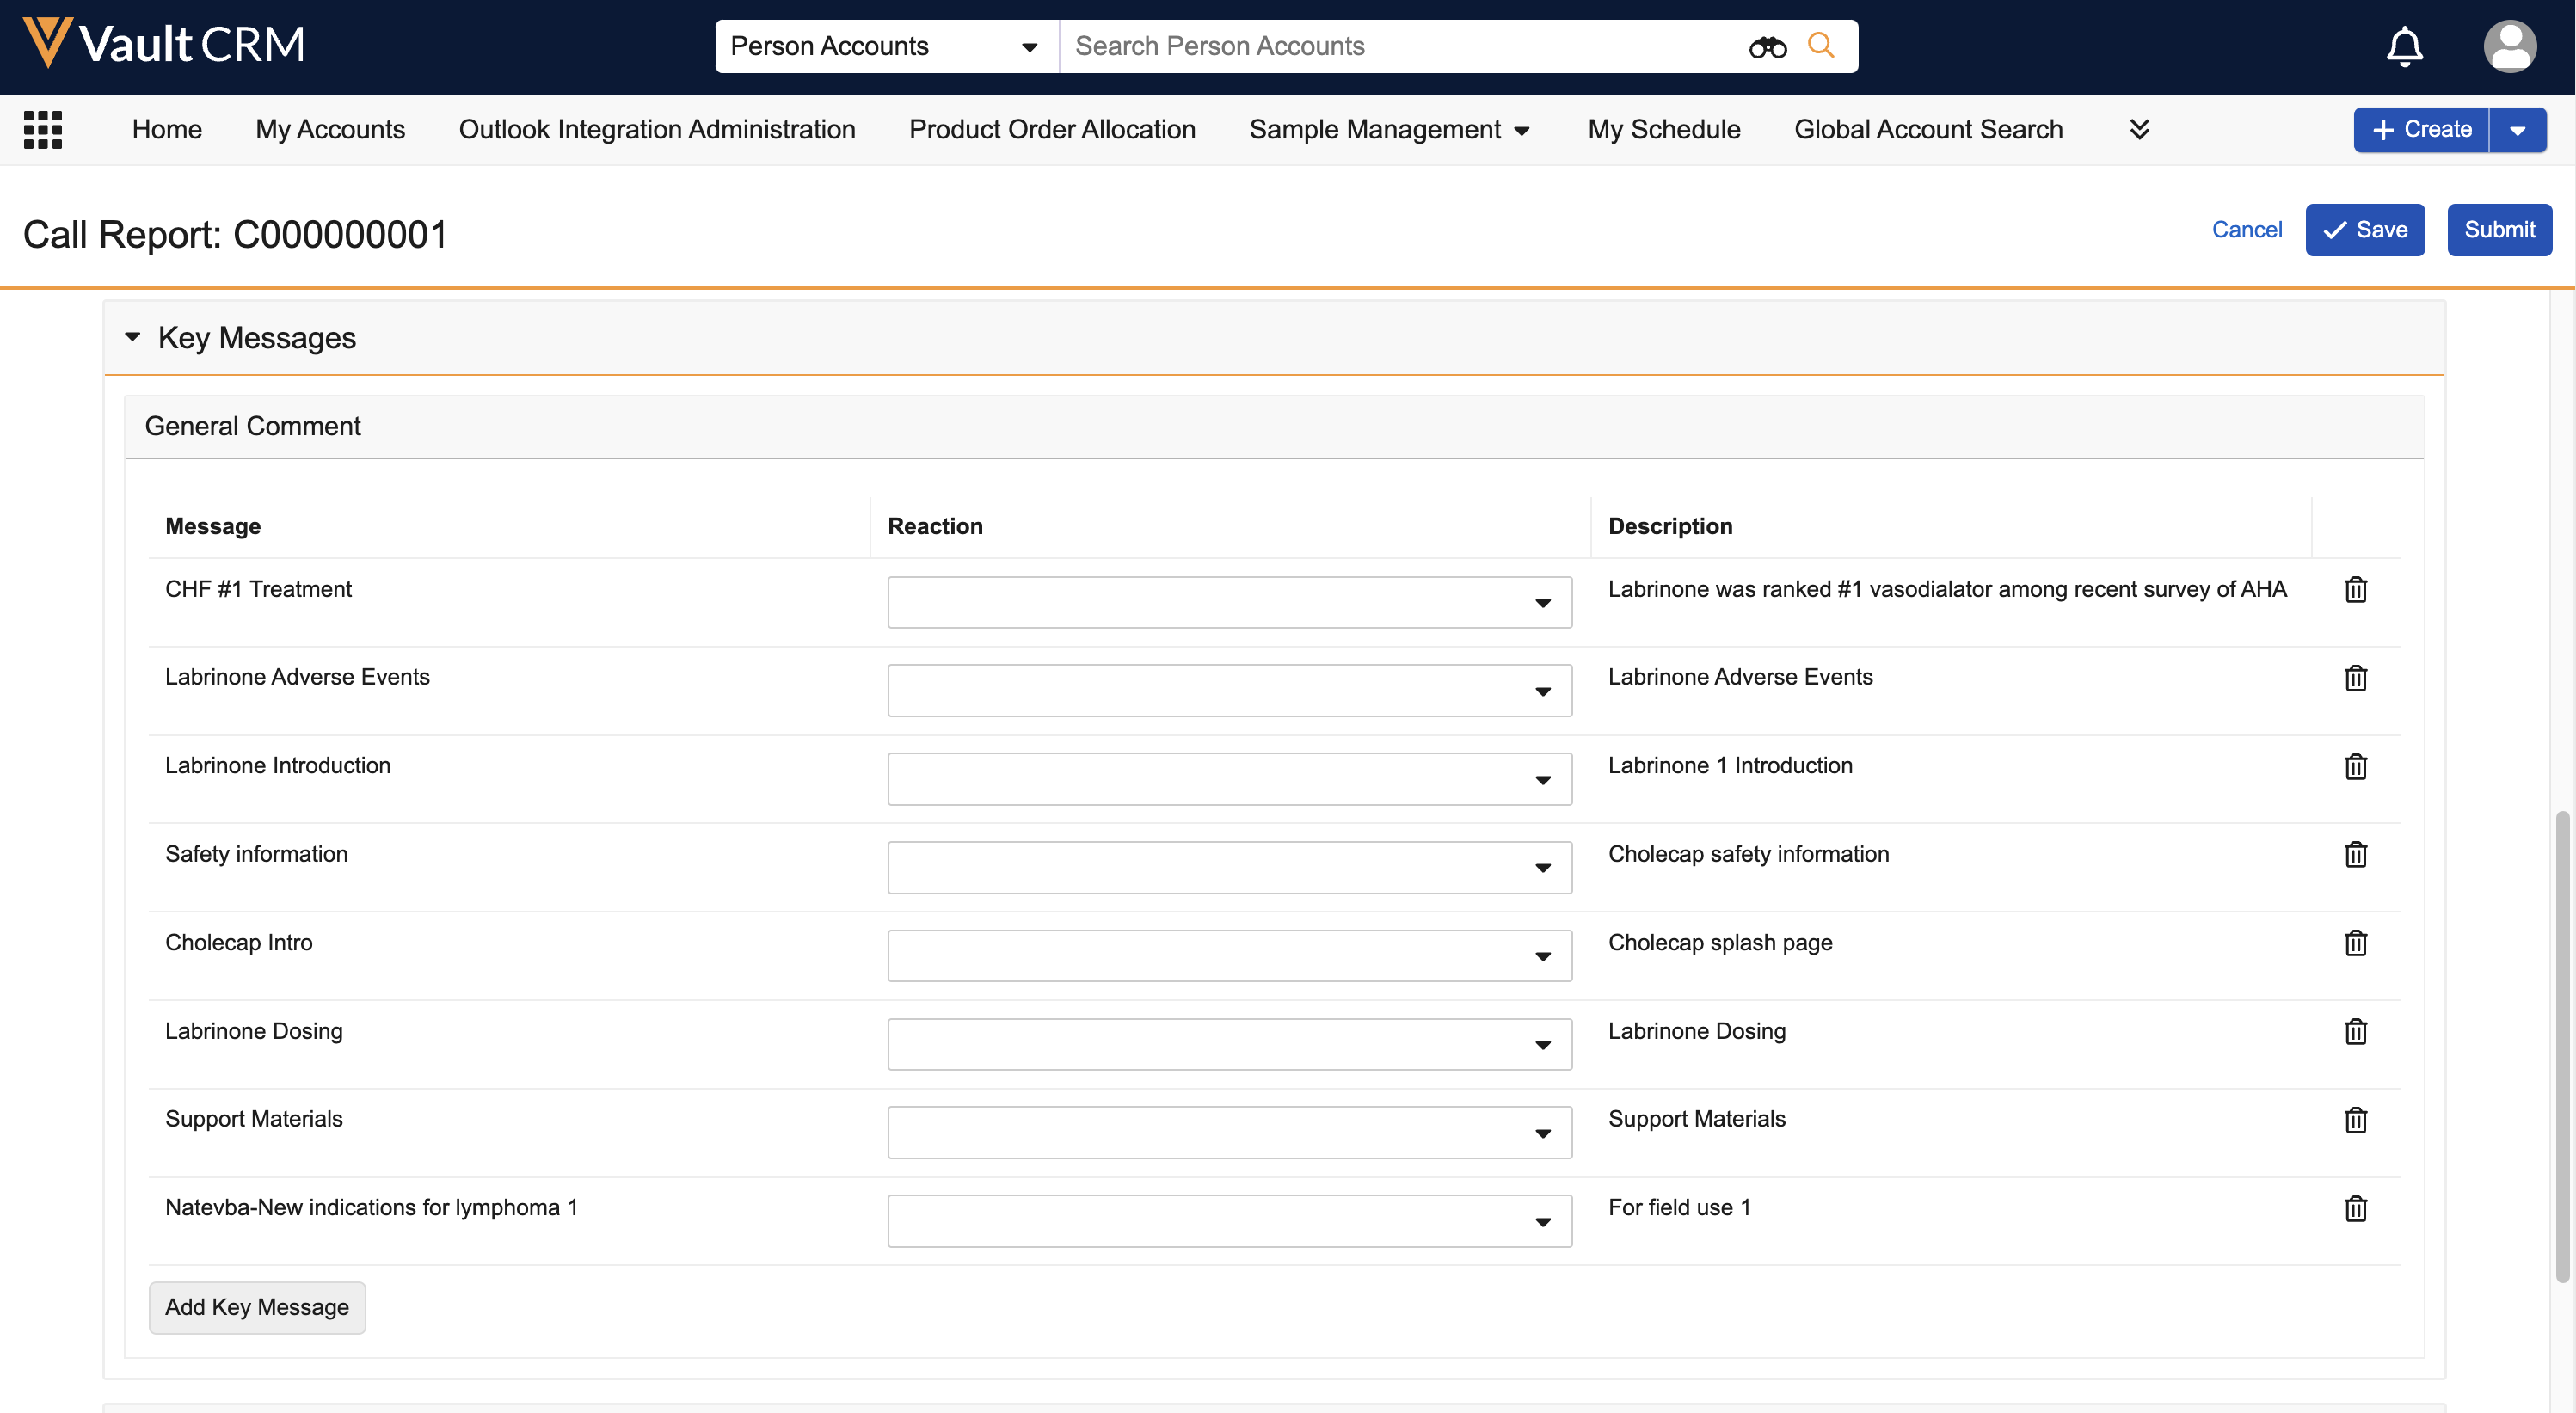Open the app launcher grid

point(43,130)
